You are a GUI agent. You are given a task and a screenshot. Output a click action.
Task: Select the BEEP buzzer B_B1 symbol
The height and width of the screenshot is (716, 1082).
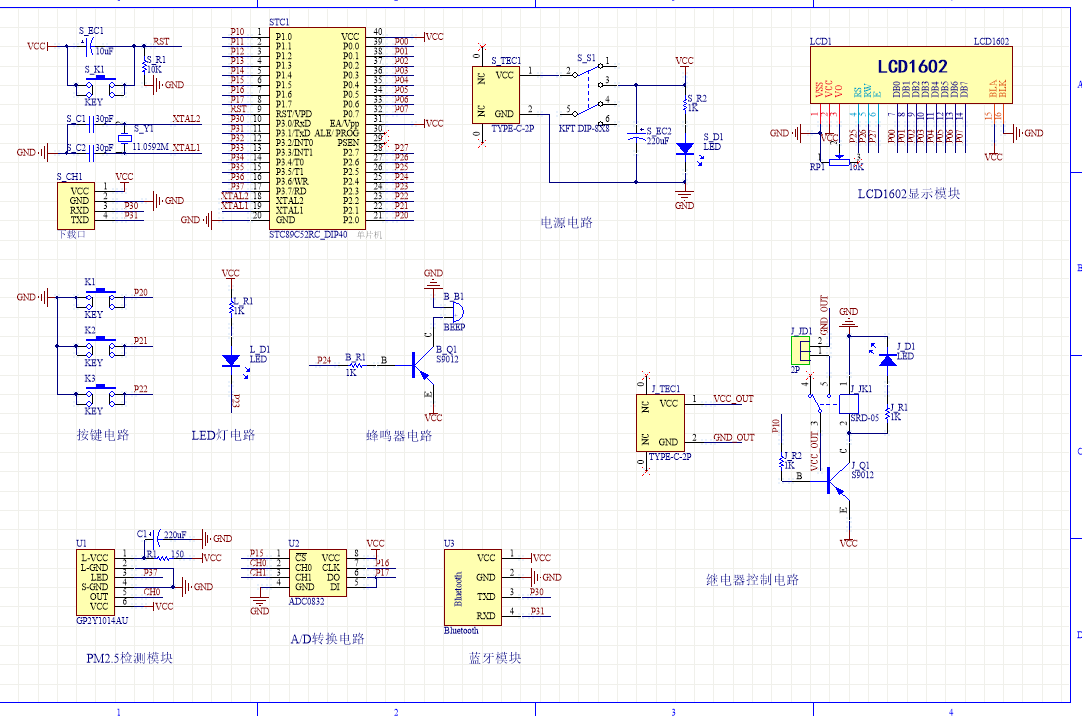click(453, 312)
